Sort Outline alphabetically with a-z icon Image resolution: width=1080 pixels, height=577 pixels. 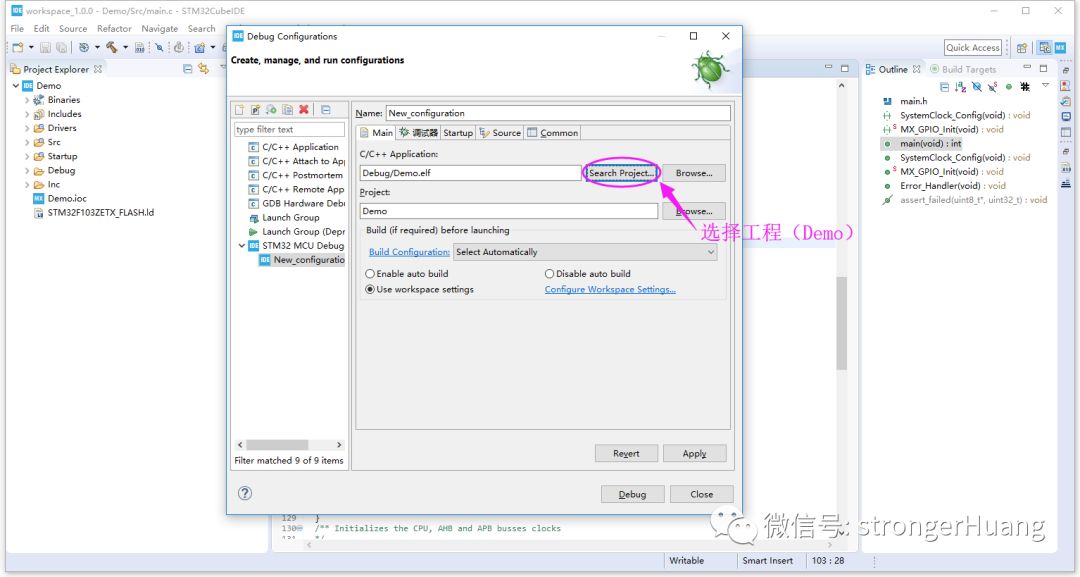coord(960,87)
